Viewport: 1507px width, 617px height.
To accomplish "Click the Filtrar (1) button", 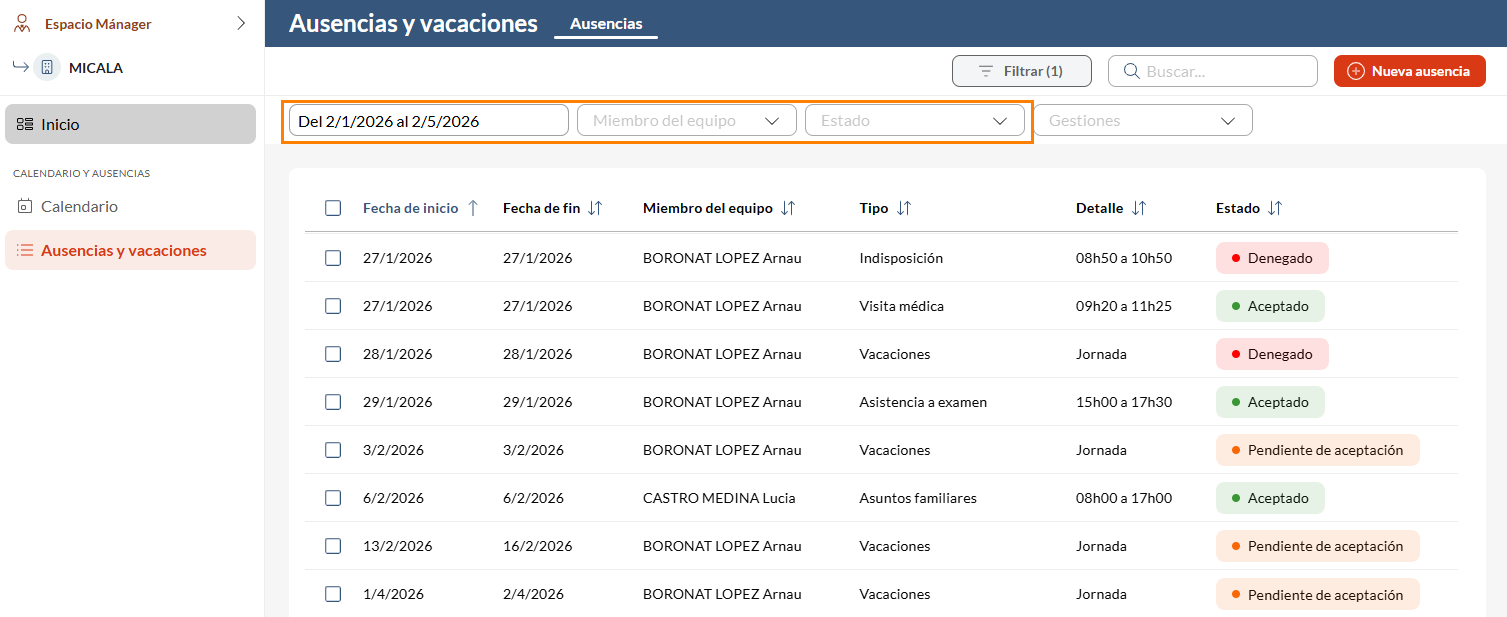I will [1020, 71].
